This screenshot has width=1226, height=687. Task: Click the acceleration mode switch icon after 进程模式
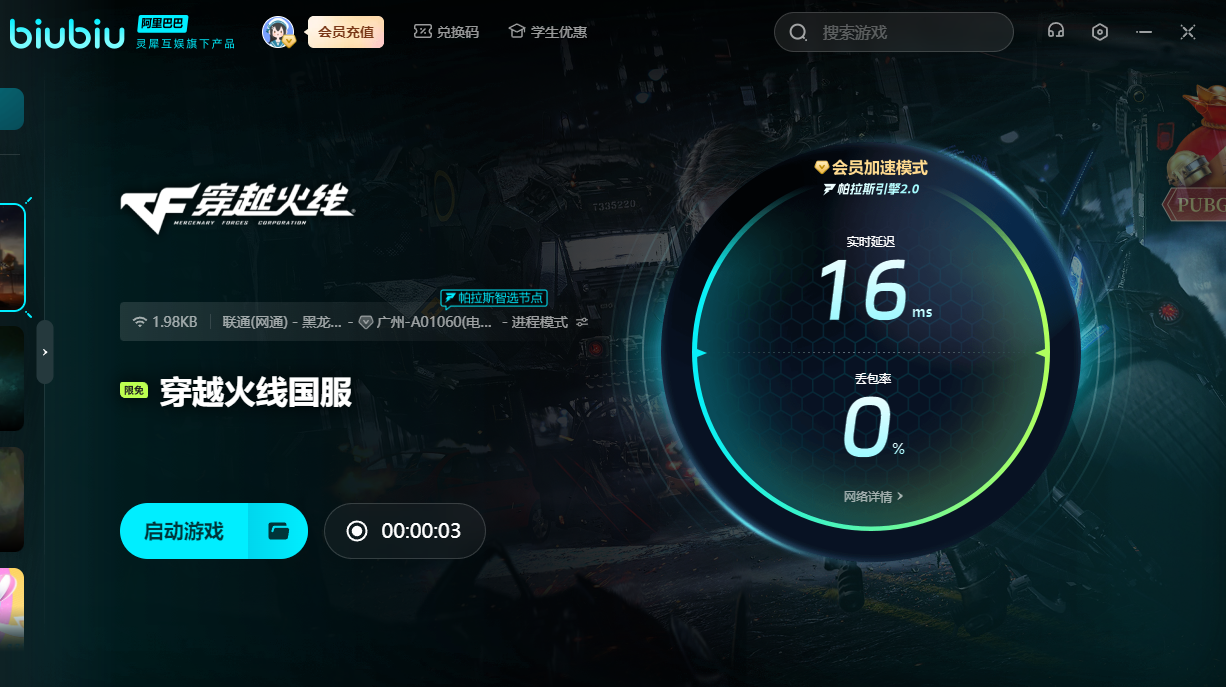582,322
